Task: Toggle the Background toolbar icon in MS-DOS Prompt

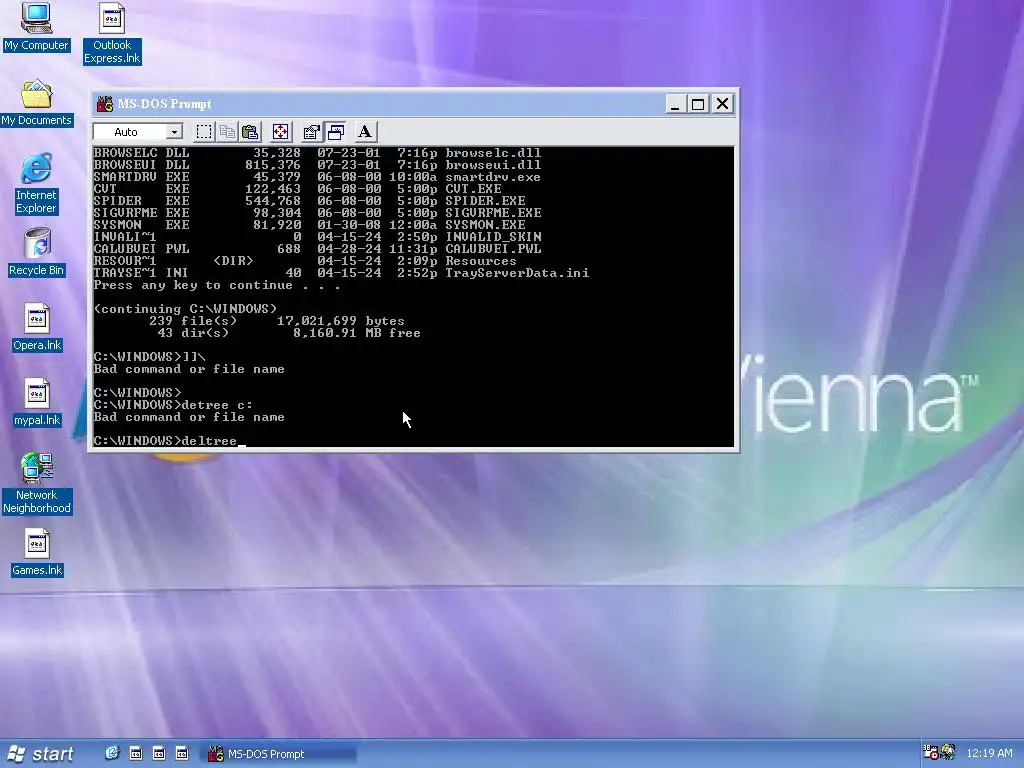Action: (336, 132)
